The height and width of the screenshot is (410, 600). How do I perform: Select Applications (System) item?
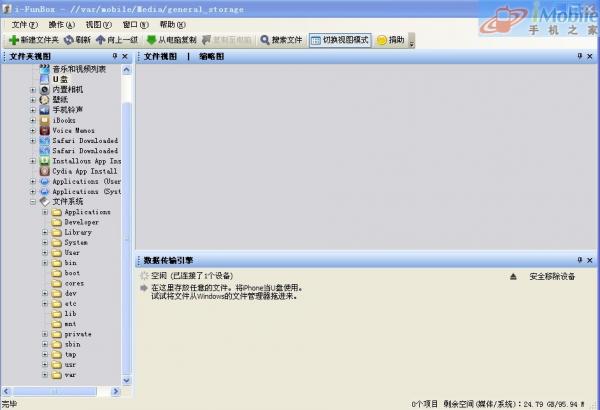[86, 191]
